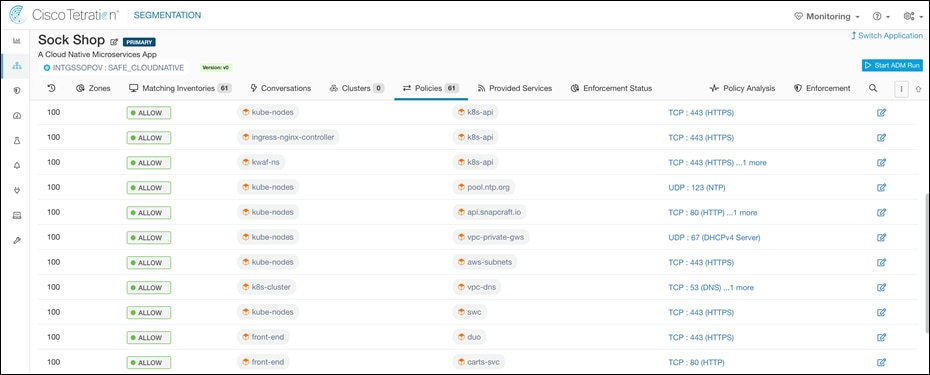
Task: Edit the vpc-private-gws policy row
Action: tap(881, 237)
